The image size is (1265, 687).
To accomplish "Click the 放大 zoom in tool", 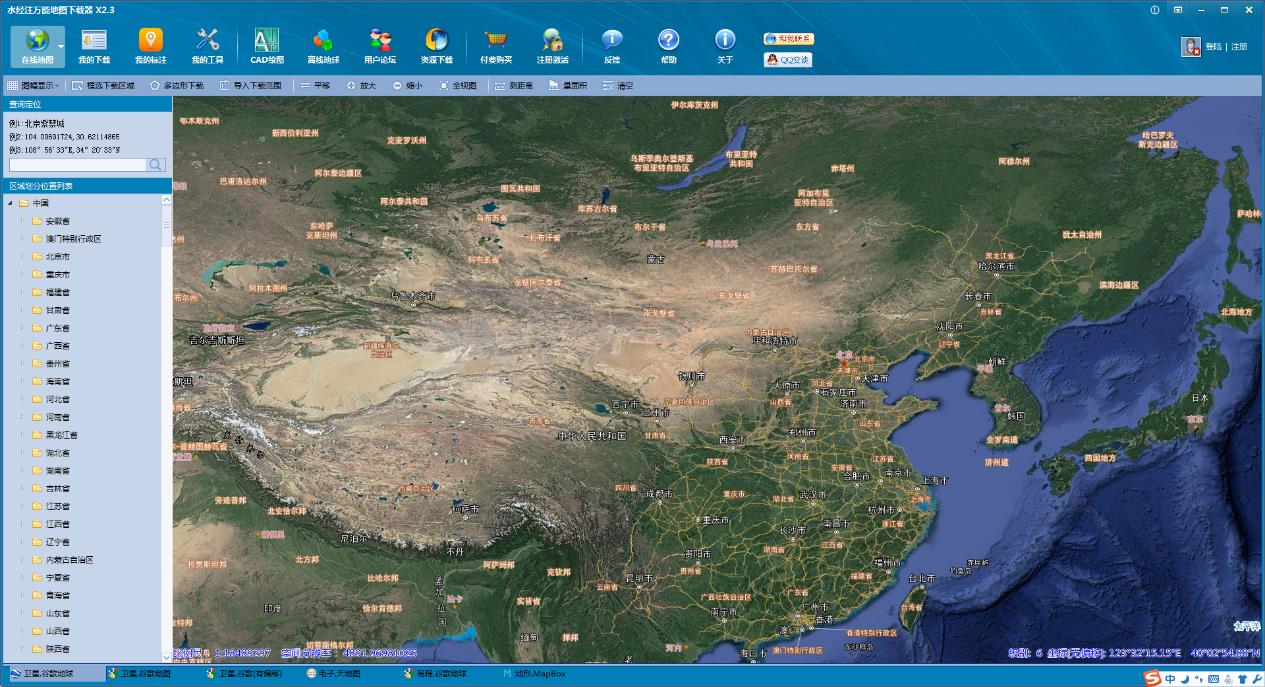I will tap(361, 86).
